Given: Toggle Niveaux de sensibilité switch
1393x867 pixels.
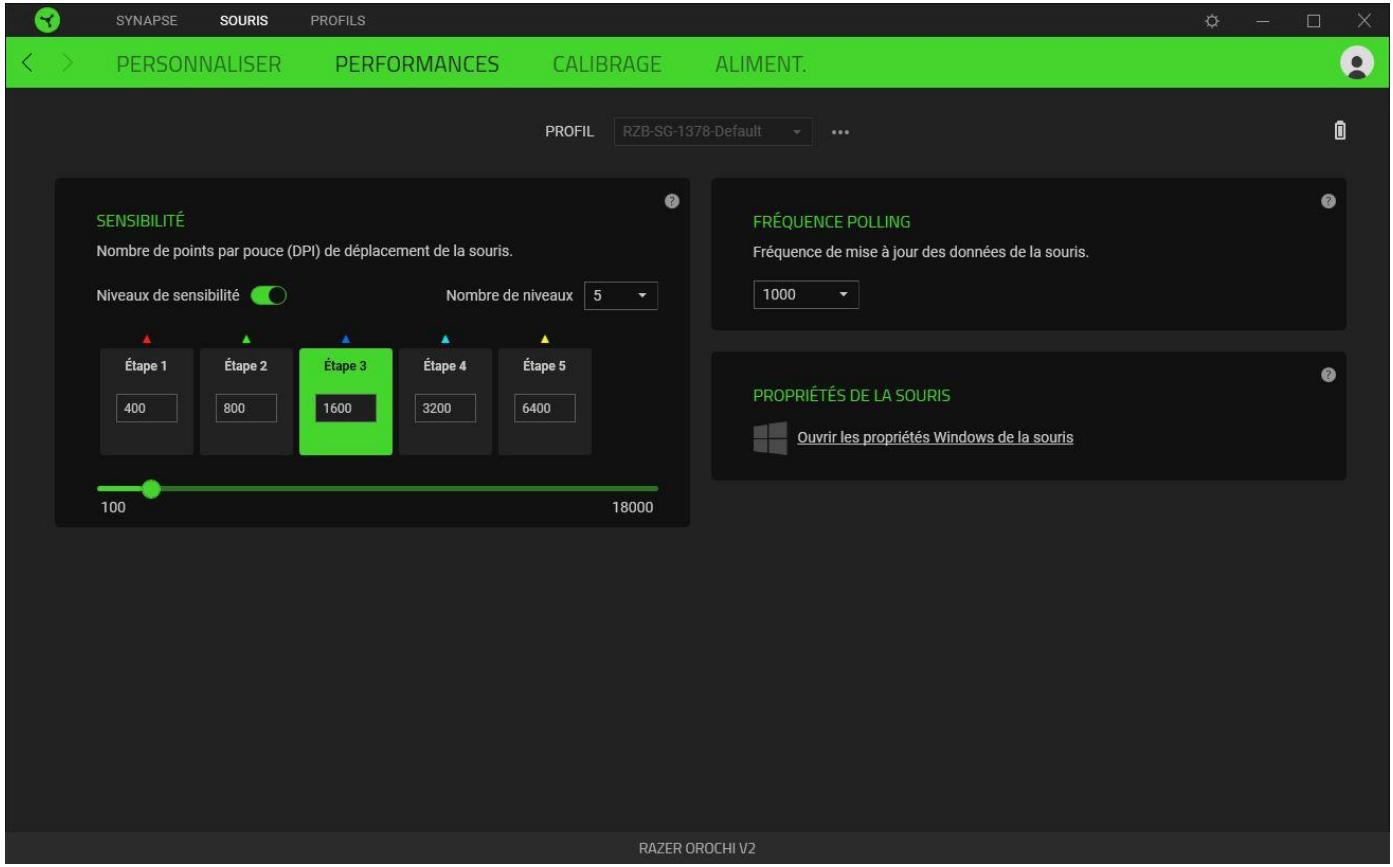Looking at the screenshot, I should [269, 296].
